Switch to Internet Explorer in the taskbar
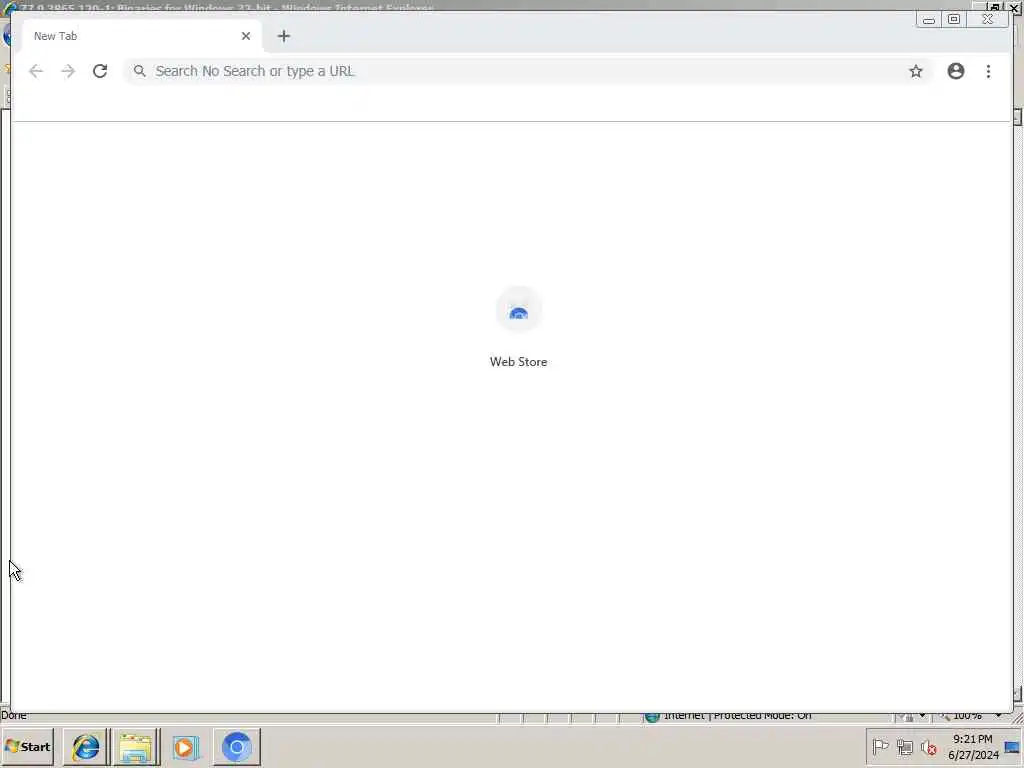 coord(86,746)
